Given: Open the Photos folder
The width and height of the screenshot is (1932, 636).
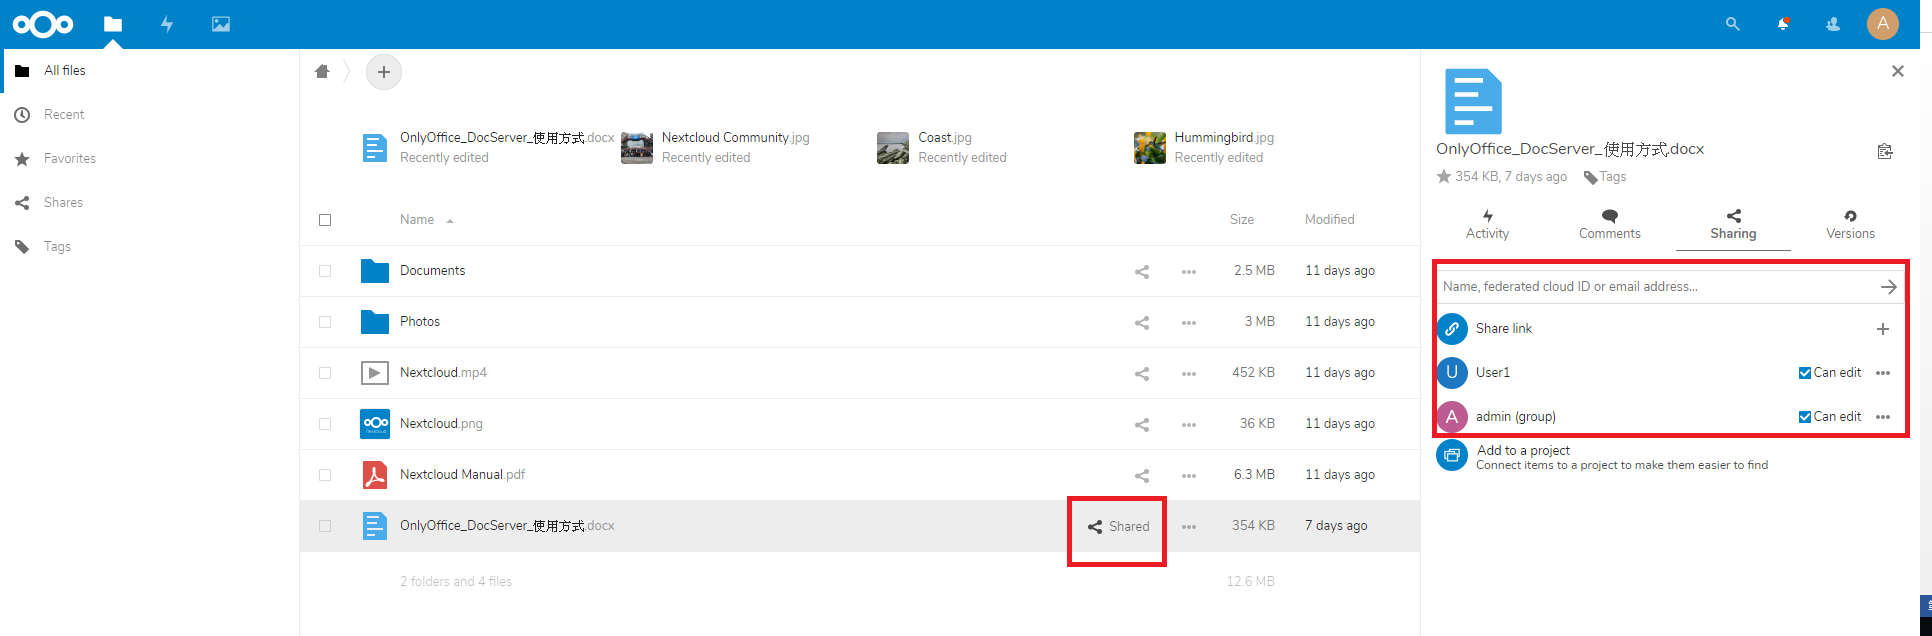Looking at the screenshot, I should 420,322.
